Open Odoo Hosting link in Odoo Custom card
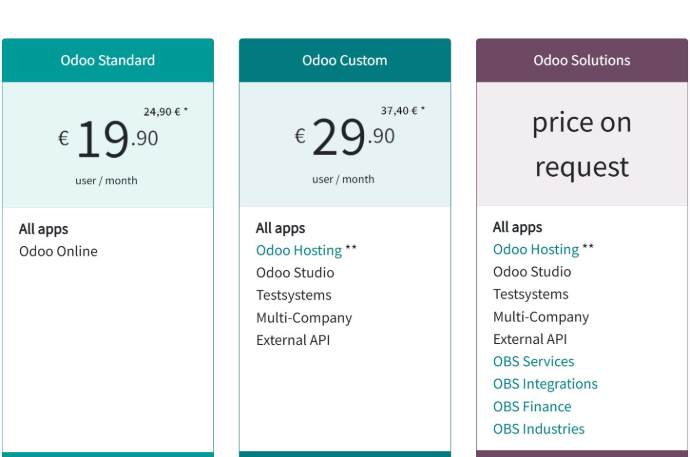This screenshot has width=690, height=457. coord(299,250)
